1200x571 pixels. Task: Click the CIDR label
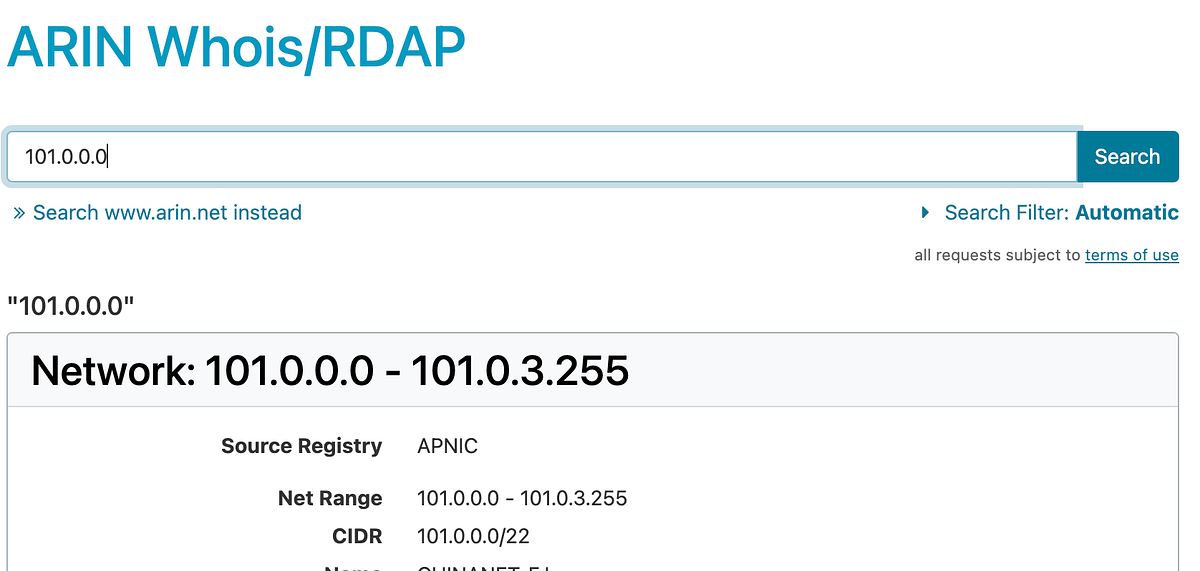tap(357, 537)
